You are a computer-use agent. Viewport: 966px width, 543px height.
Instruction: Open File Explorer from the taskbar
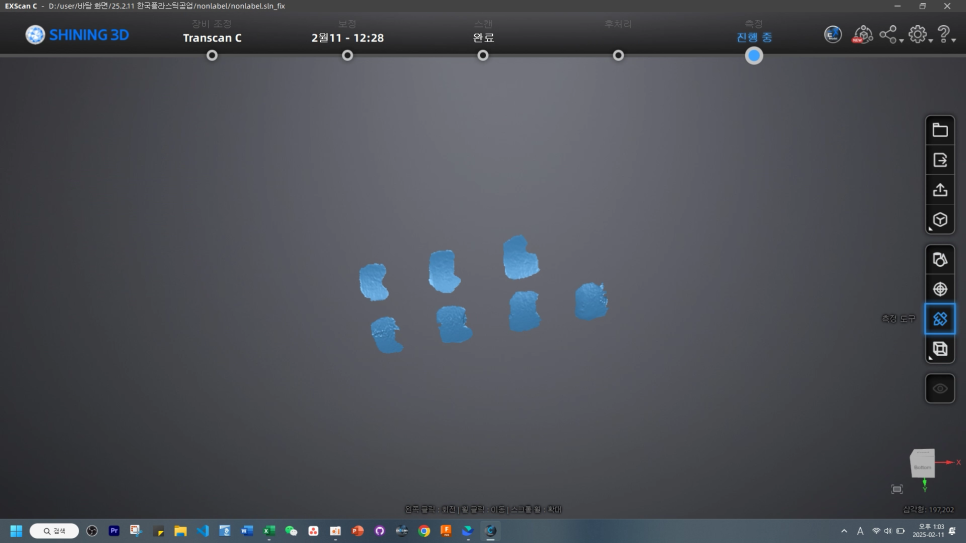point(181,531)
